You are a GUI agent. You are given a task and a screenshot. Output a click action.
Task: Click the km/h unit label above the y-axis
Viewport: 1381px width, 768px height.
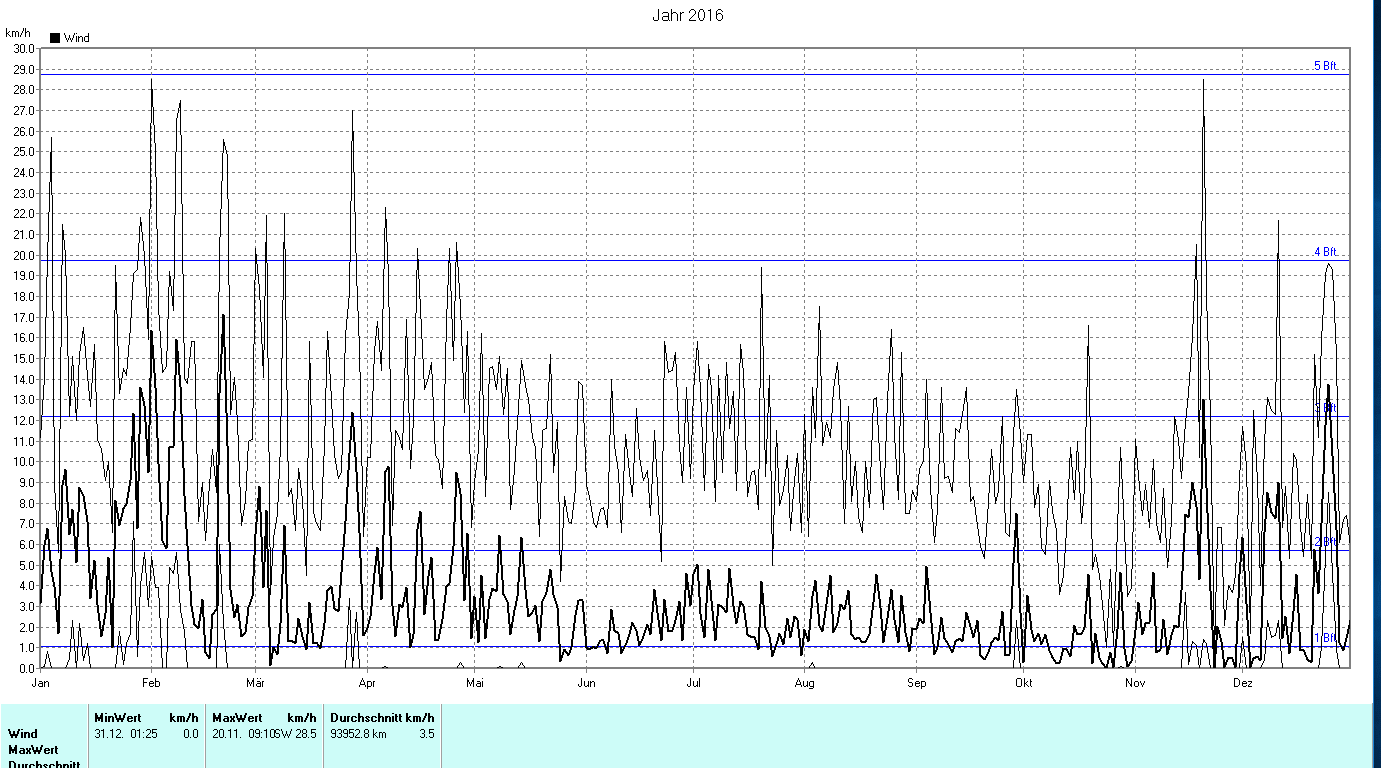tap(18, 33)
